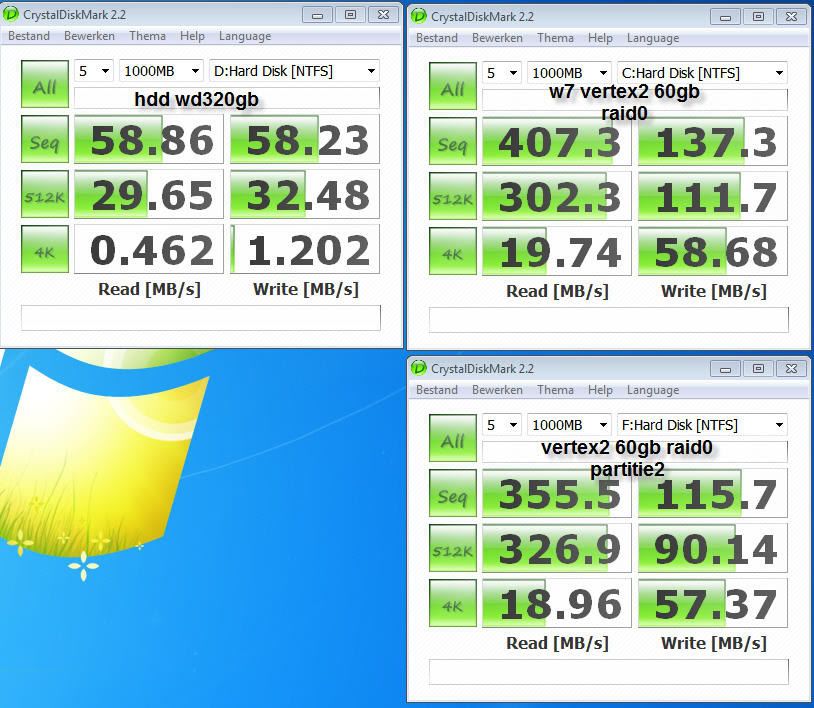Click the 512K read value 302.3

[557, 196]
